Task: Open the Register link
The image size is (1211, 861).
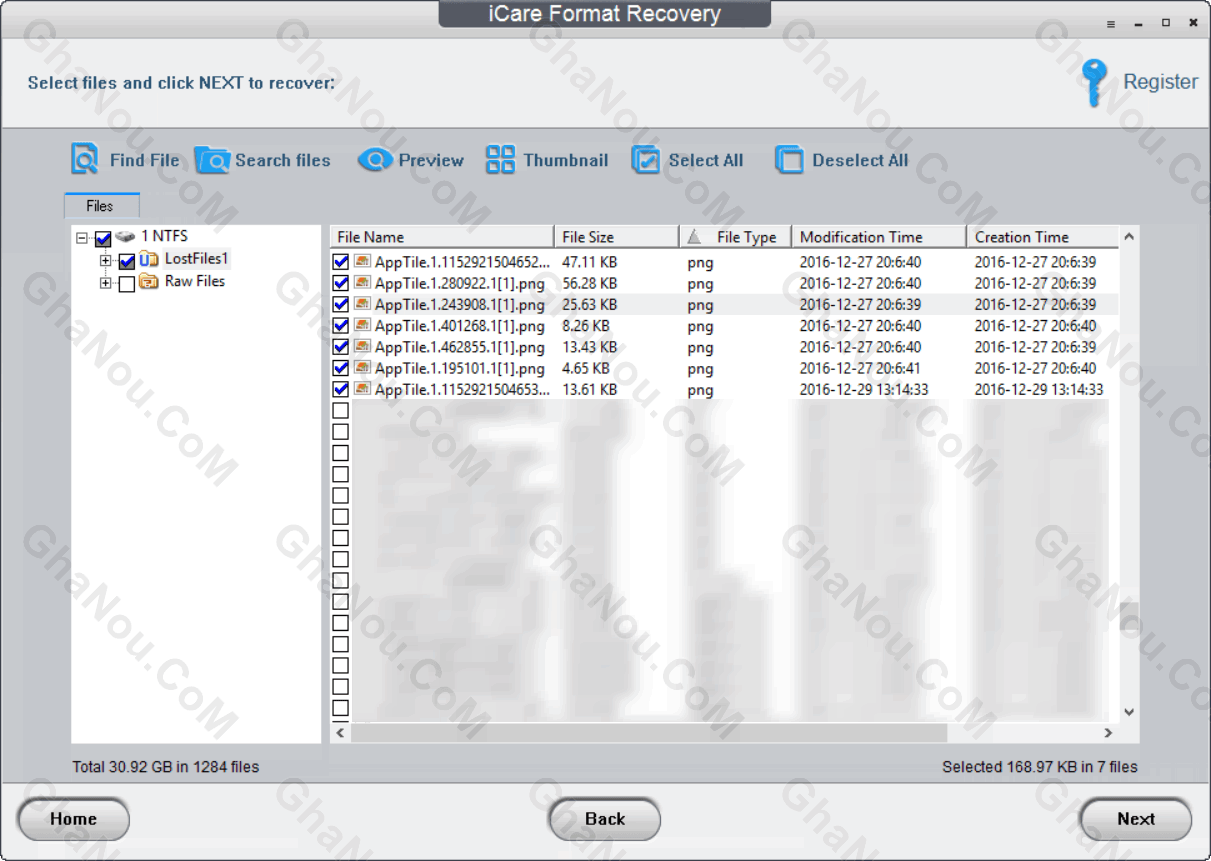Action: pyautogui.click(x=1160, y=82)
